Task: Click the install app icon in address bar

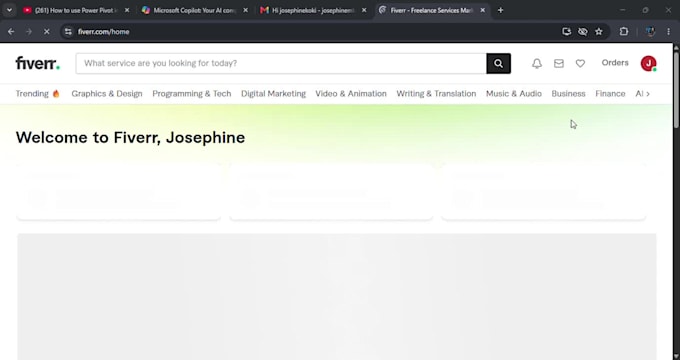Action: tap(566, 32)
